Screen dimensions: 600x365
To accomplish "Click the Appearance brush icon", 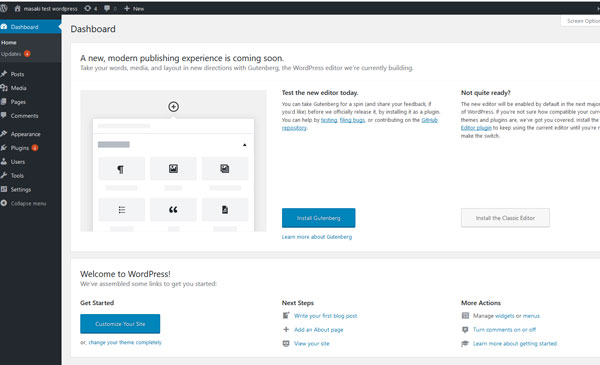I will (x=4, y=134).
